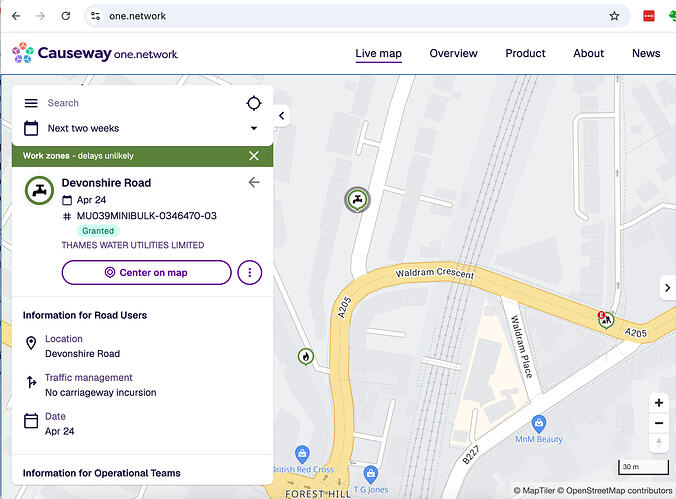Select the gas works flame marker
Image resolution: width=676 pixels, height=499 pixels.
click(306, 357)
